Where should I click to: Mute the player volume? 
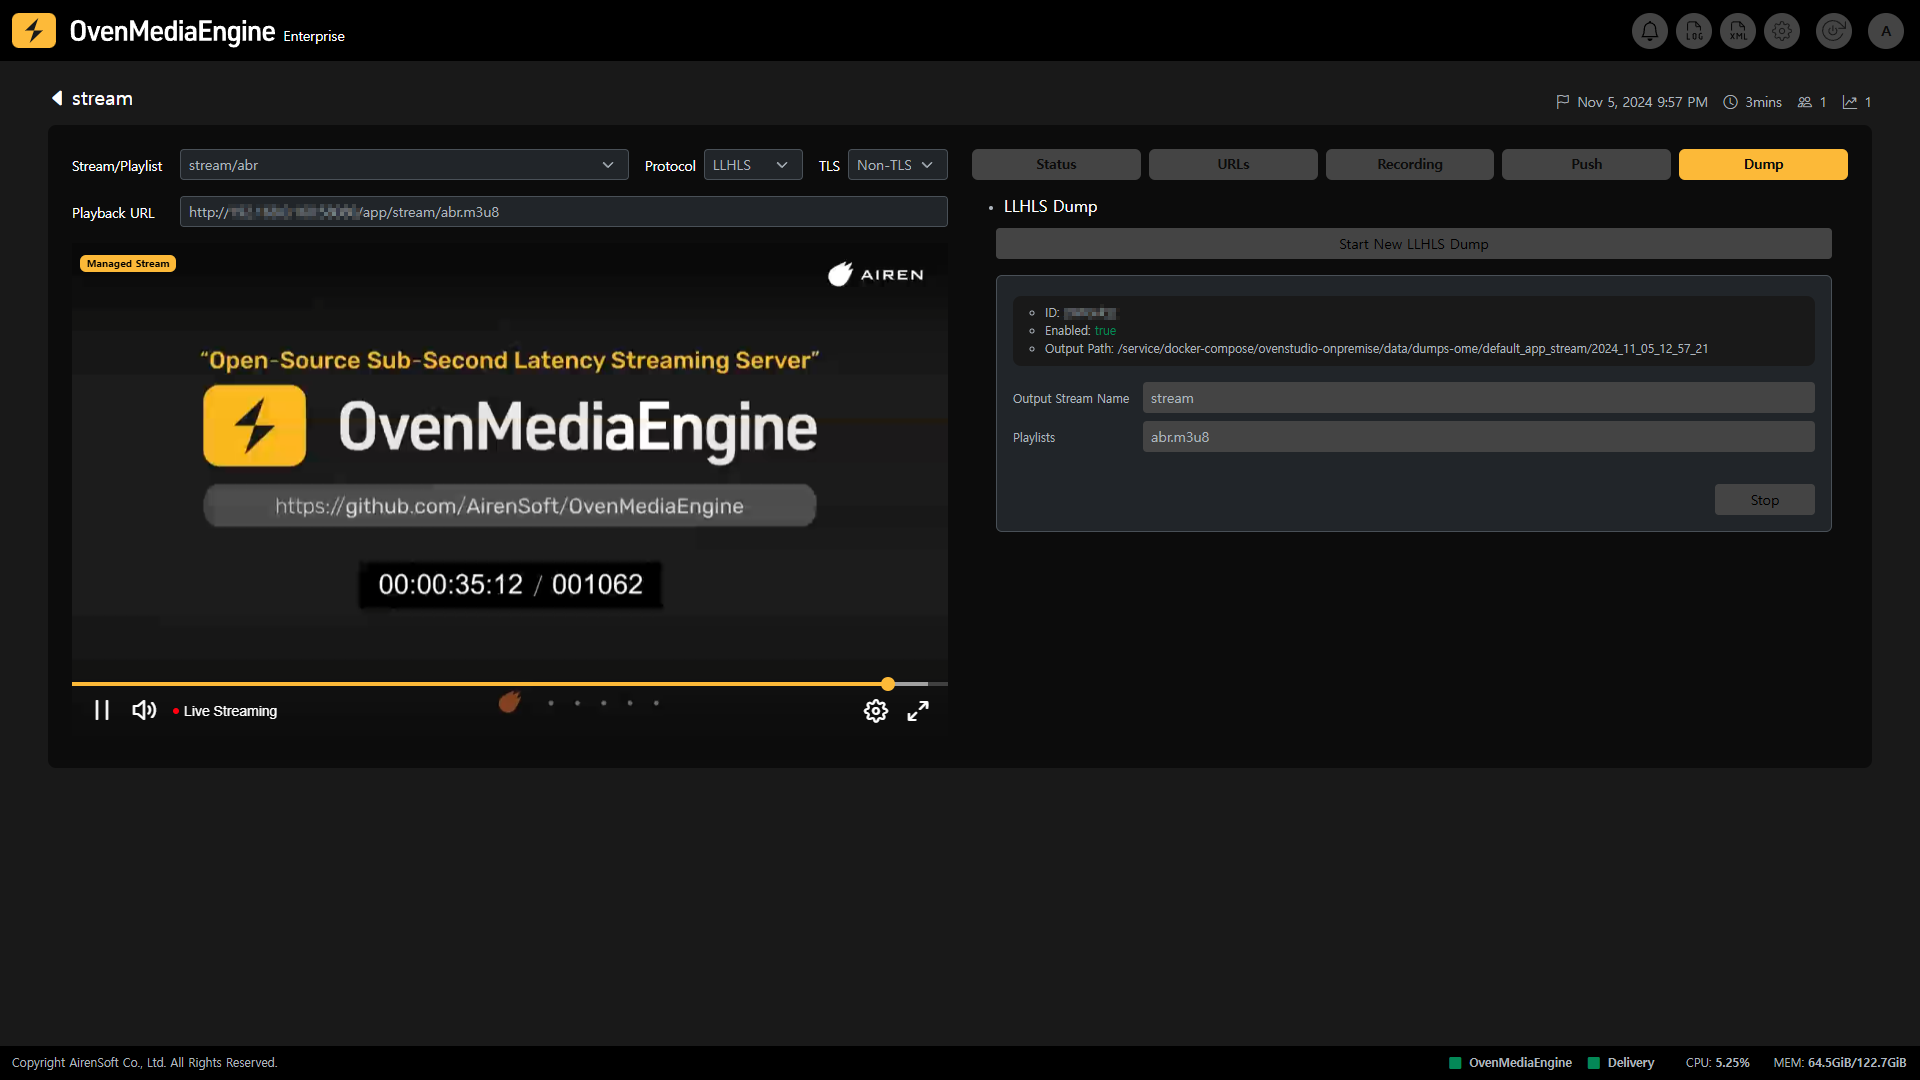[144, 710]
